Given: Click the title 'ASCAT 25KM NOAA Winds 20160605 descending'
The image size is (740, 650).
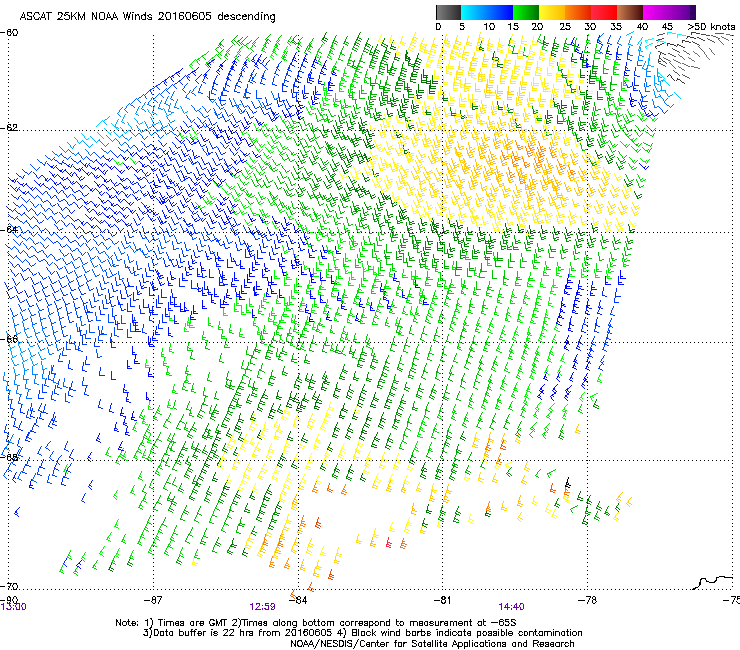Looking at the screenshot, I should (148, 17).
